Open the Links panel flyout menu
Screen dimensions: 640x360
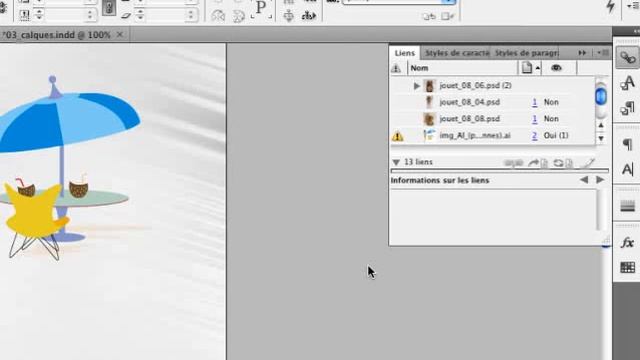[x=603, y=53]
